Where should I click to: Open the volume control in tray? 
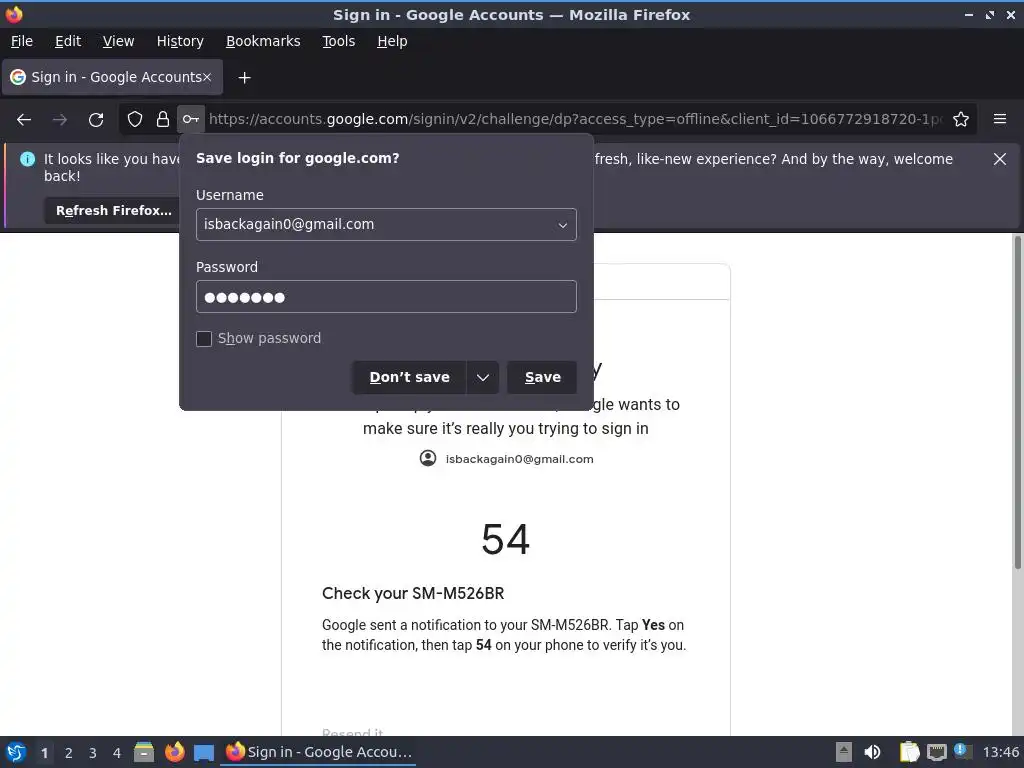[x=872, y=752]
